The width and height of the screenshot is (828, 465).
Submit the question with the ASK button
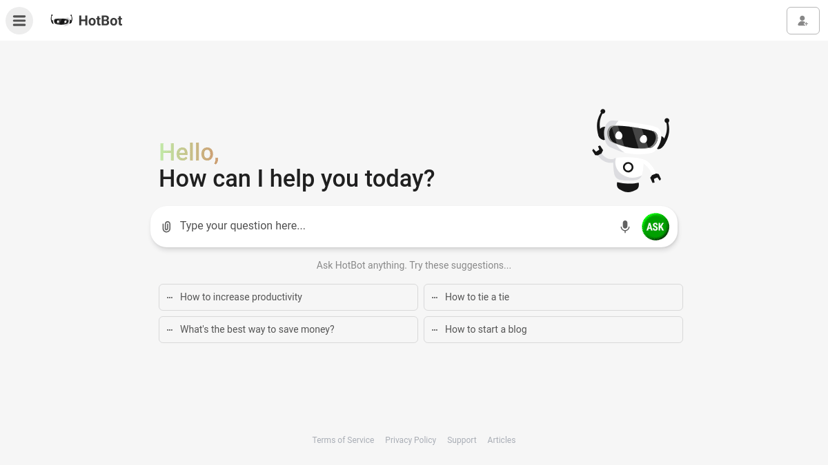point(655,226)
